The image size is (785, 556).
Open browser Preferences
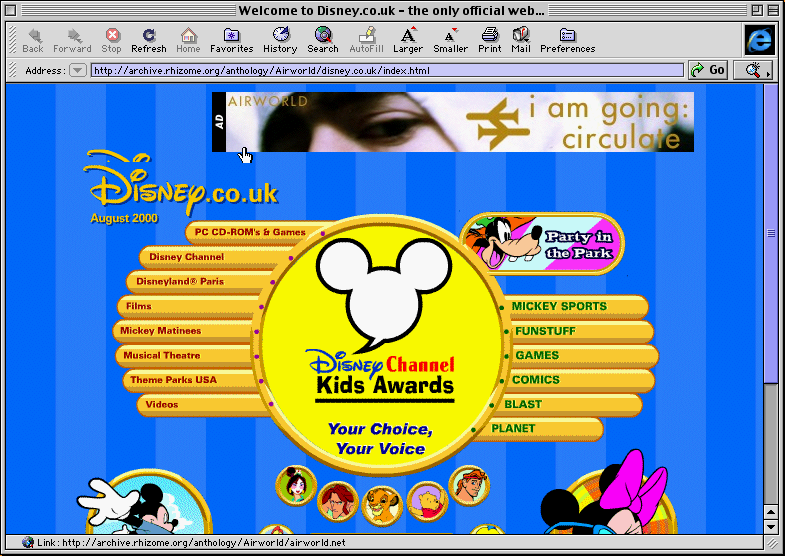coord(567,40)
